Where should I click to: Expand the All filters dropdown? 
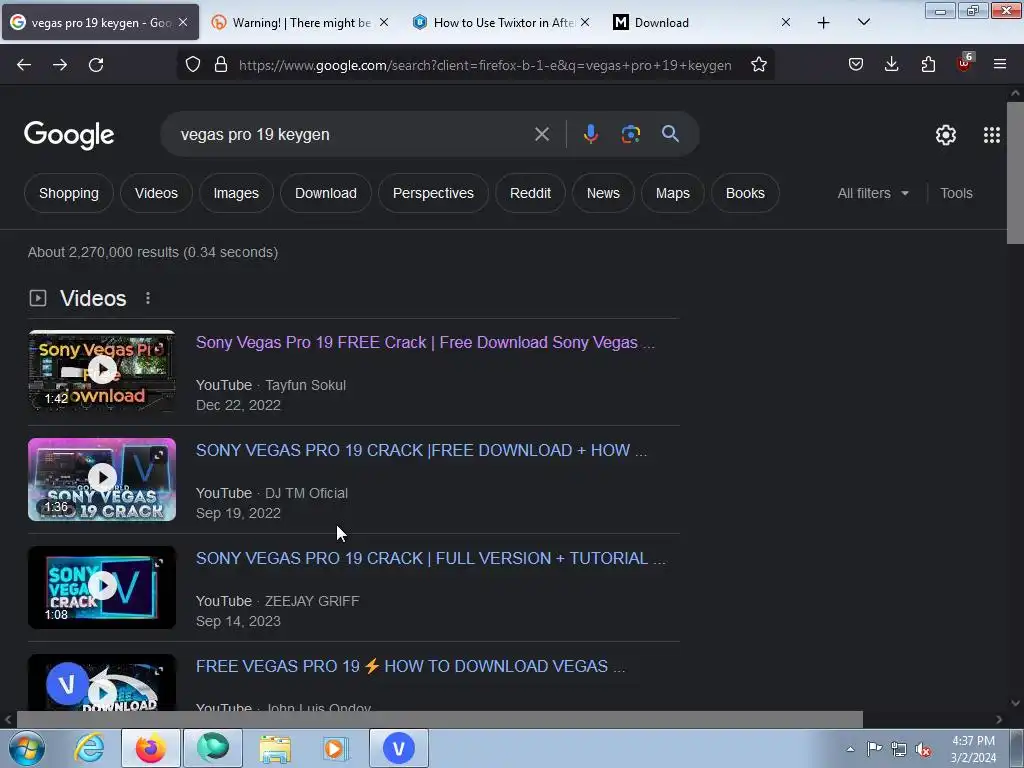pos(872,193)
